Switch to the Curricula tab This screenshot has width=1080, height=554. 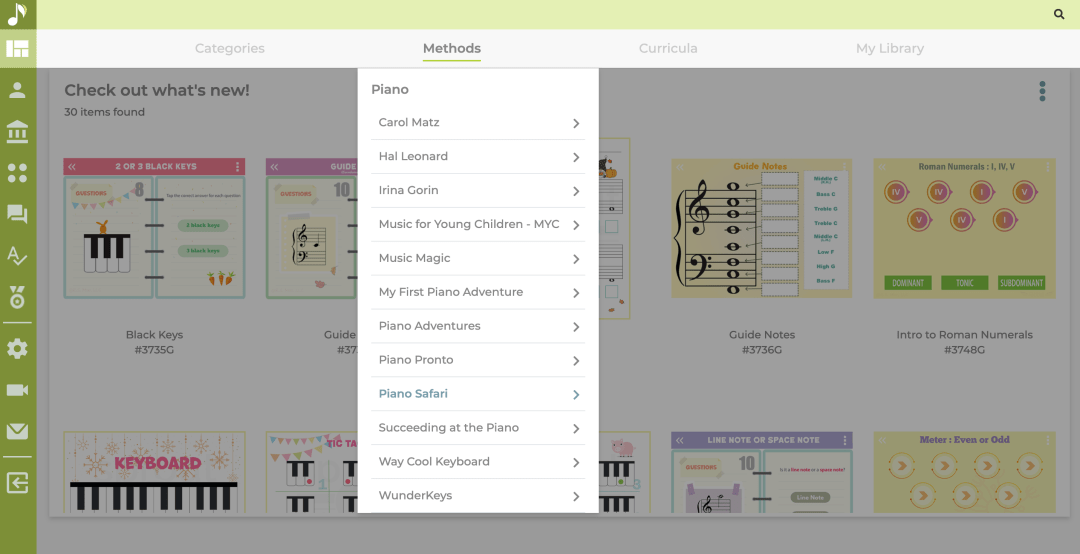coord(668,48)
